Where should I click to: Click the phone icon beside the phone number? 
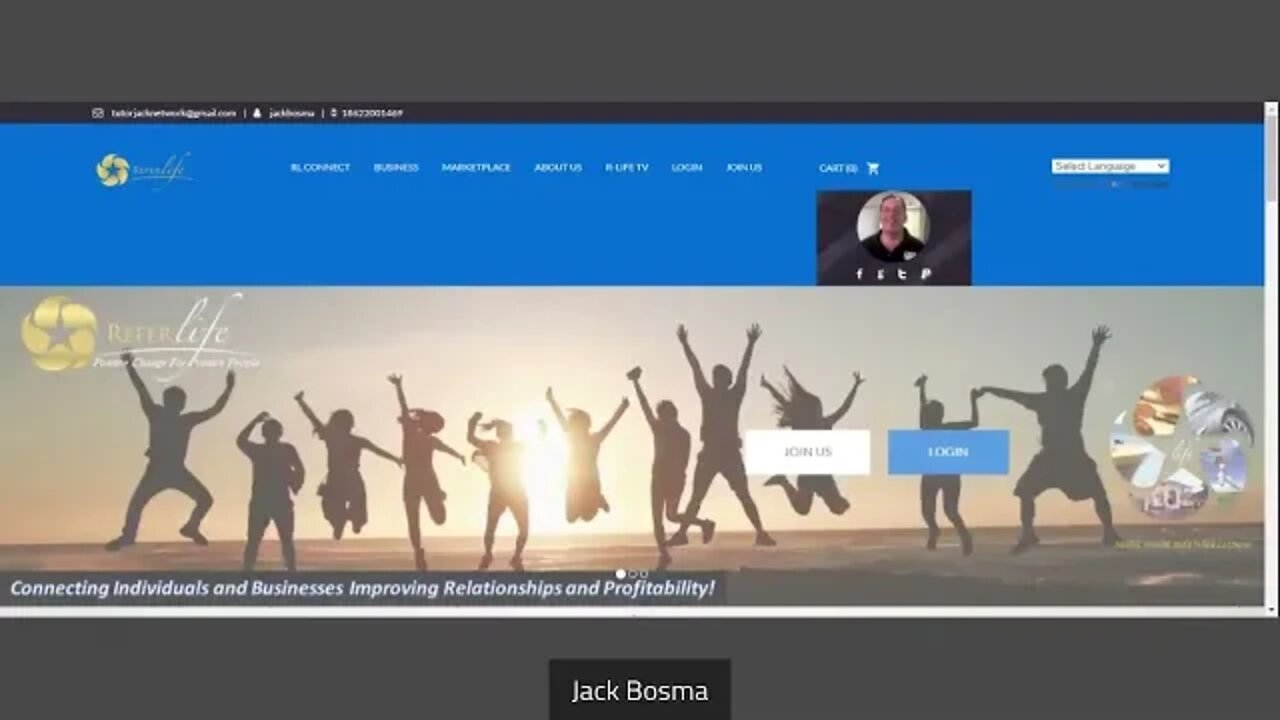click(x=334, y=113)
